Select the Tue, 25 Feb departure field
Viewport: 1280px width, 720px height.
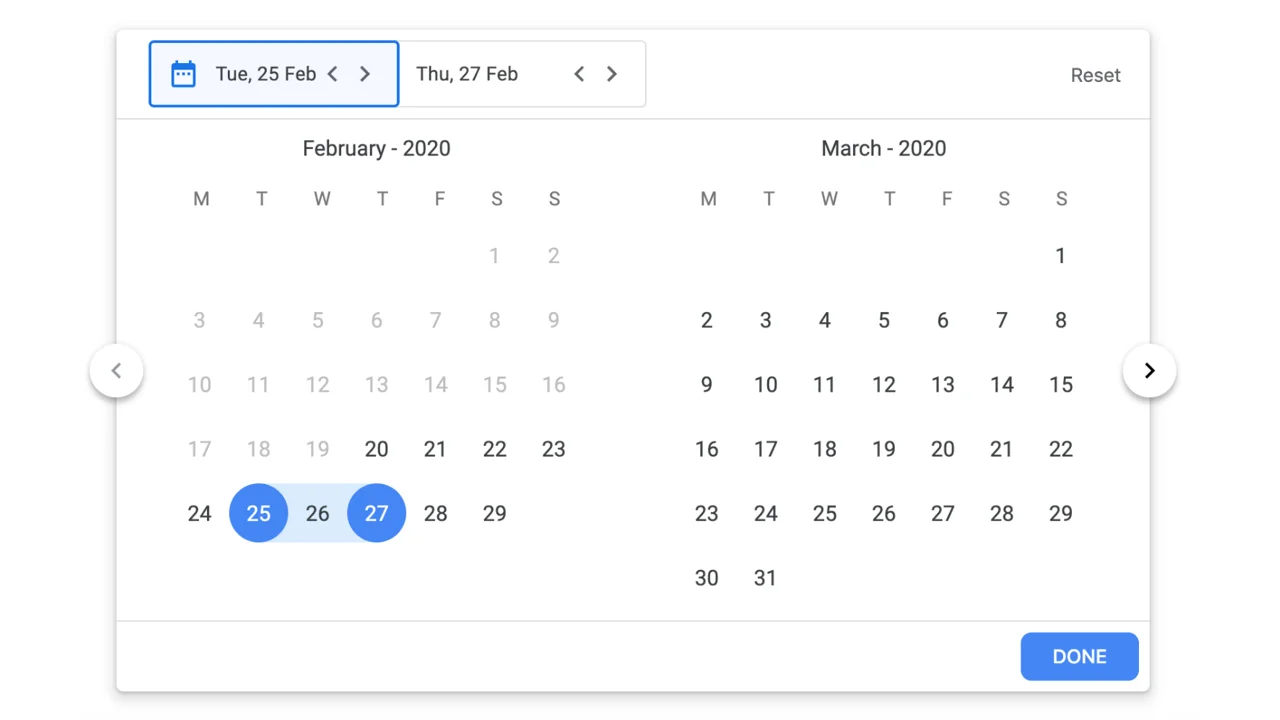265,73
